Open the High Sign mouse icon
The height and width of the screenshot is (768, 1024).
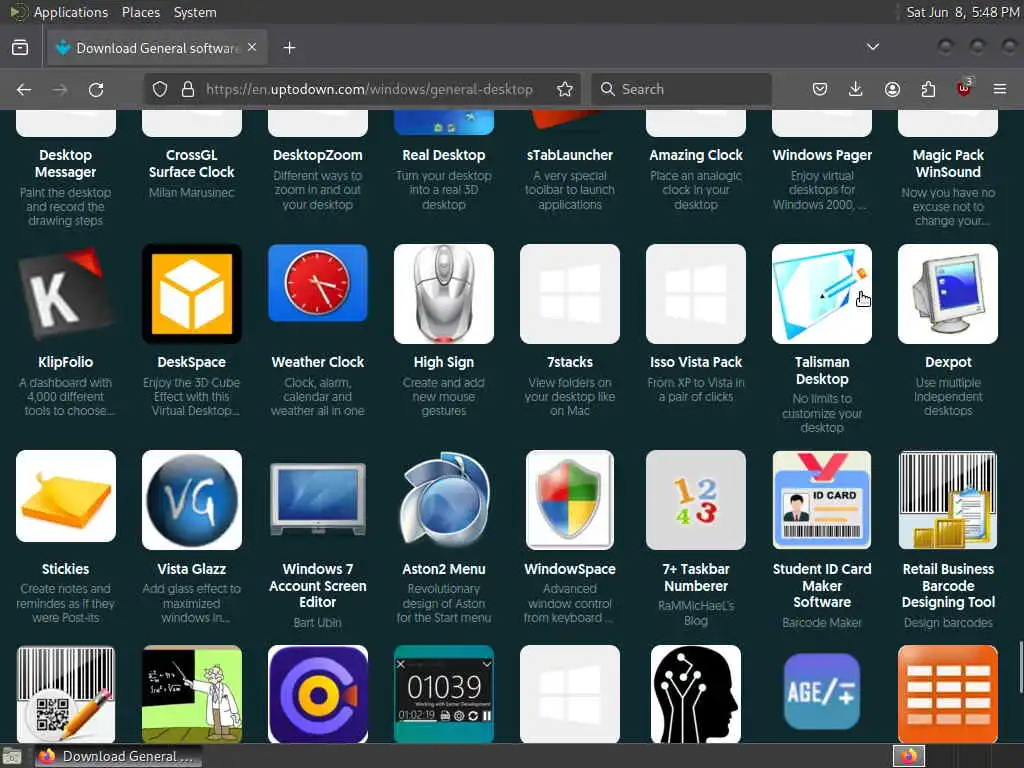point(444,294)
